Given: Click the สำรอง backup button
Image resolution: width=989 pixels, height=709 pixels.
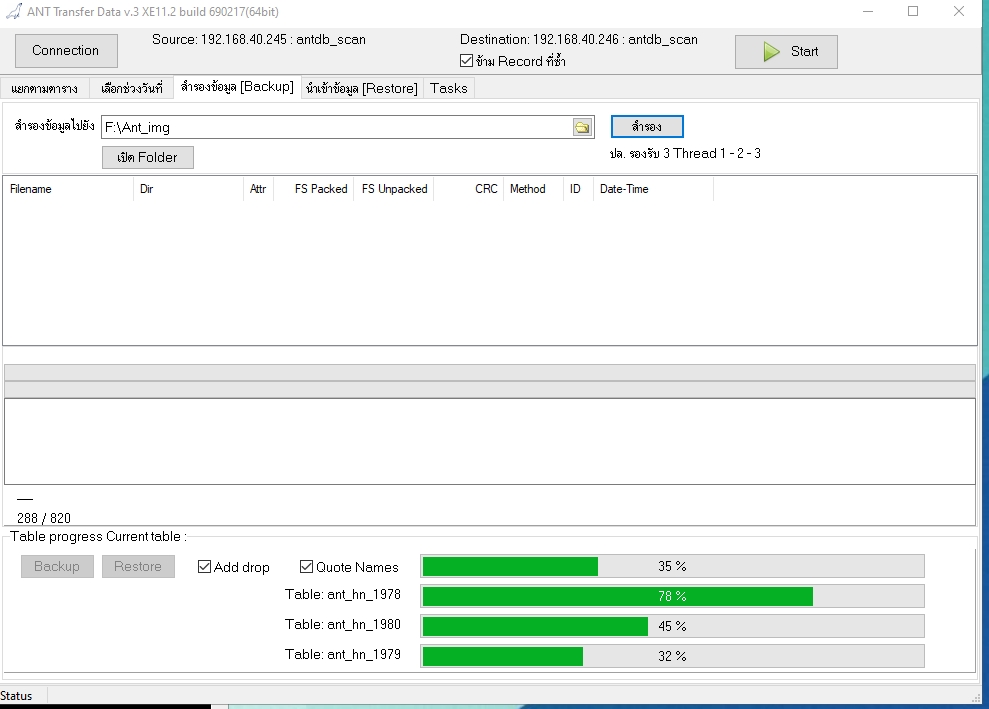Looking at the screenshot, I should tap(647, 127).
